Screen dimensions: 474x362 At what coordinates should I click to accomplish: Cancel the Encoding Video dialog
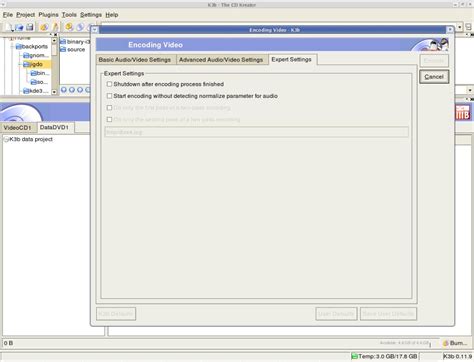tap(434, 77)
